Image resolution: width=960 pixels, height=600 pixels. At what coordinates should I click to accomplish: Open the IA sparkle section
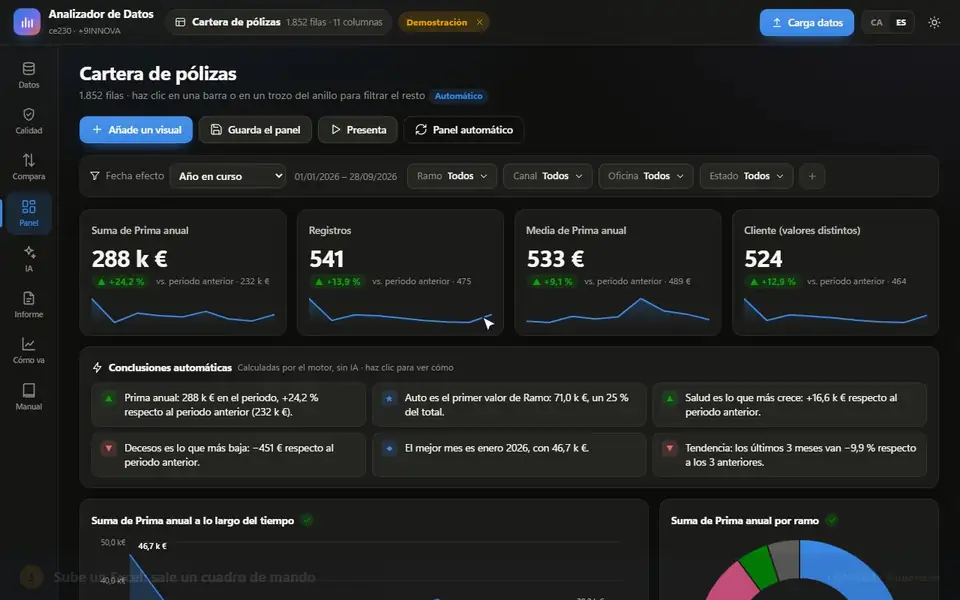(x=29, y=259)
